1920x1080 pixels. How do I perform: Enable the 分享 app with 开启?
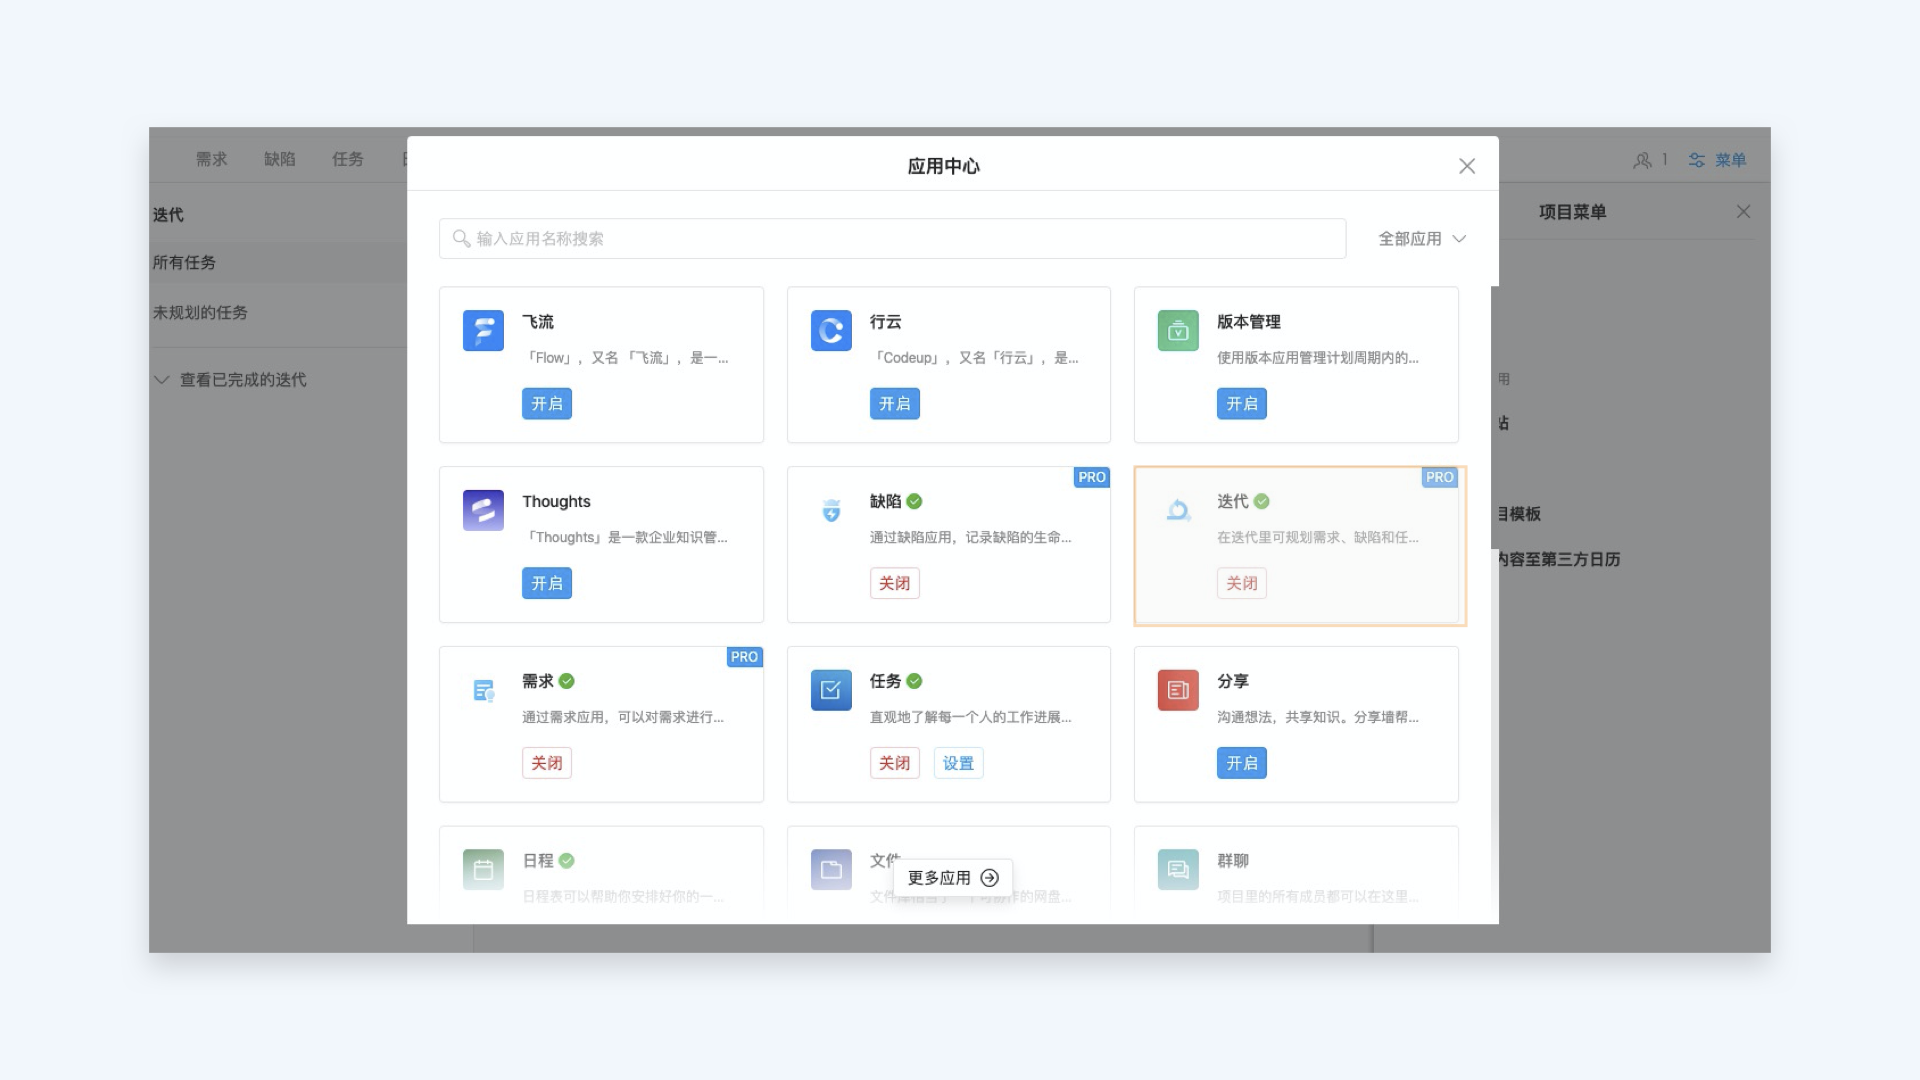coord(1242,763)
